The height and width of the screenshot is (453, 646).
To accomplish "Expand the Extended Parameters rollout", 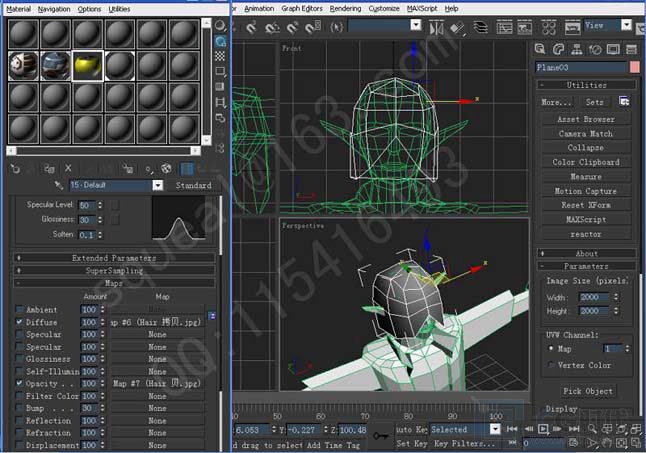I will 114,258.
